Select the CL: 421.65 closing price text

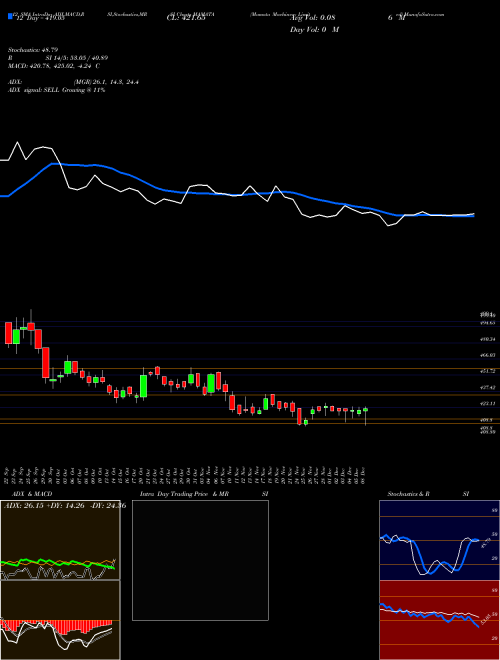click(186, 18)
